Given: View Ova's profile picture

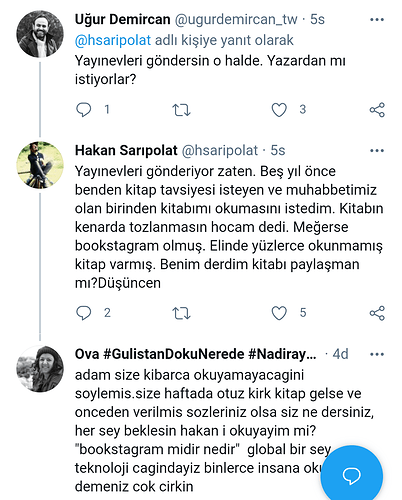Looking at the screenshot, I should tap(40, 369).
